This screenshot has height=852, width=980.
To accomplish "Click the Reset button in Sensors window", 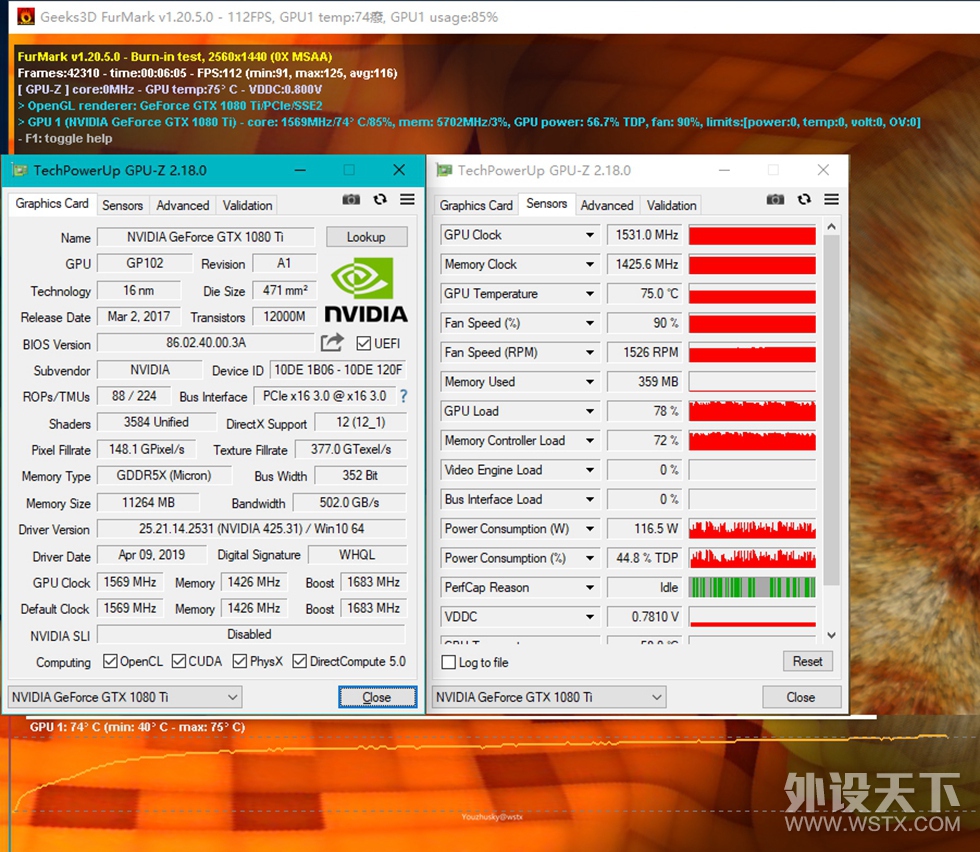I will pos(808,661).
